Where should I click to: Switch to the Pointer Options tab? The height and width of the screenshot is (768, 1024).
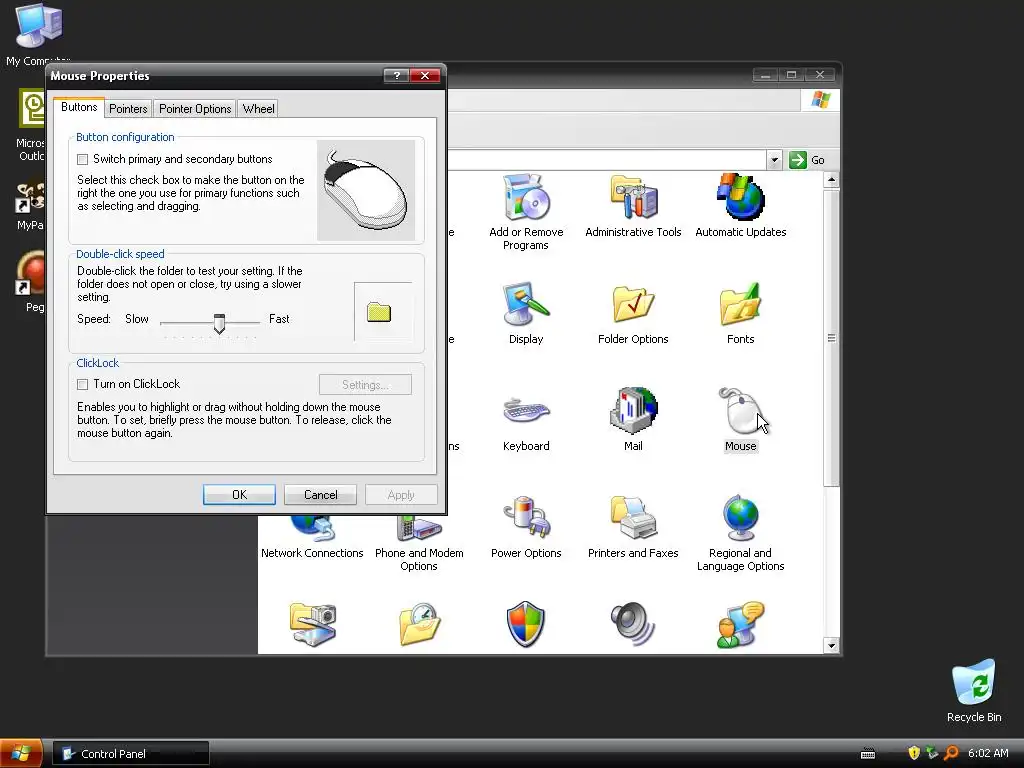point(195,108)
